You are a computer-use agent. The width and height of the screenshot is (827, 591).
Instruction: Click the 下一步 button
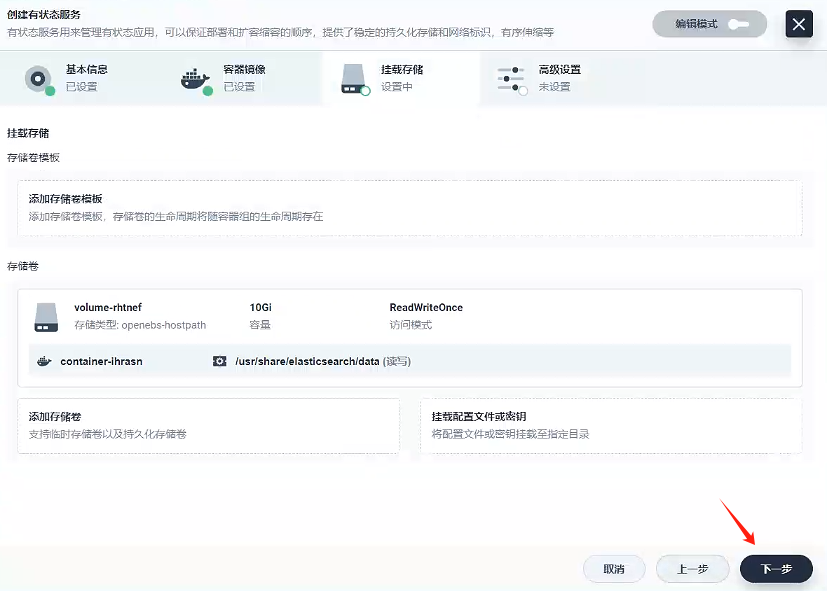(776, 569)
